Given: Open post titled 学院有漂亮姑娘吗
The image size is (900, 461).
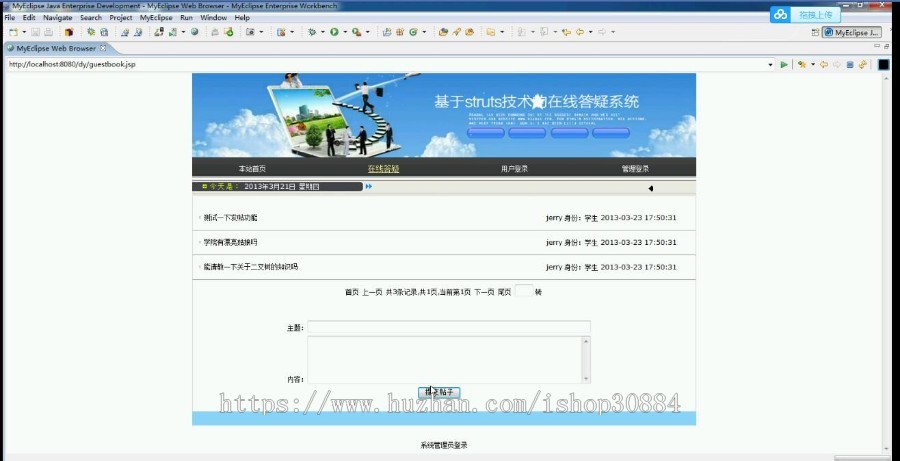Looking at the screenshot, I should coord(230,242).
